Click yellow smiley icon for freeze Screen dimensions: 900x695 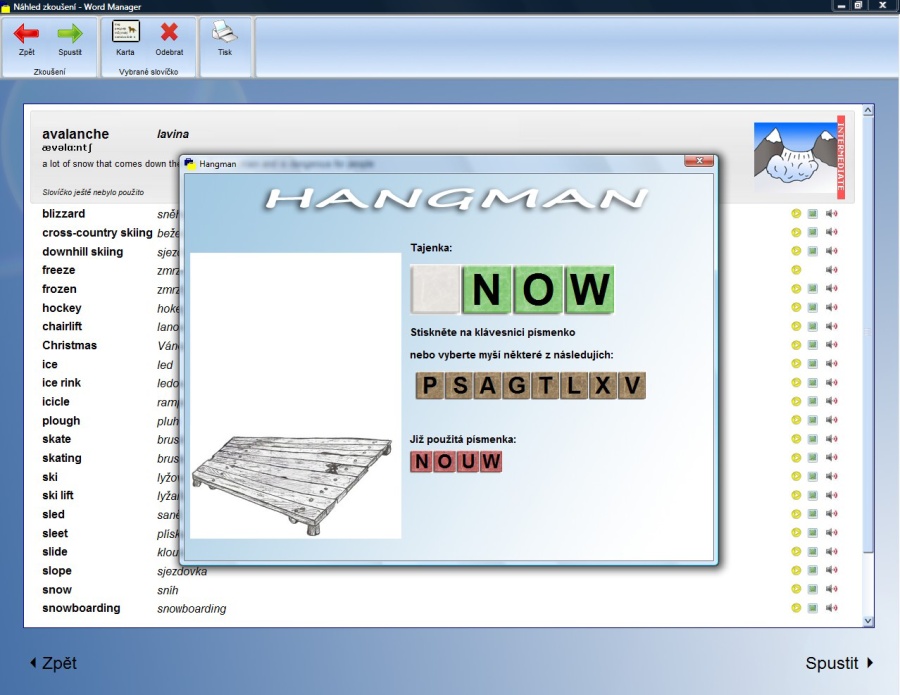click(x=796, y=270)
